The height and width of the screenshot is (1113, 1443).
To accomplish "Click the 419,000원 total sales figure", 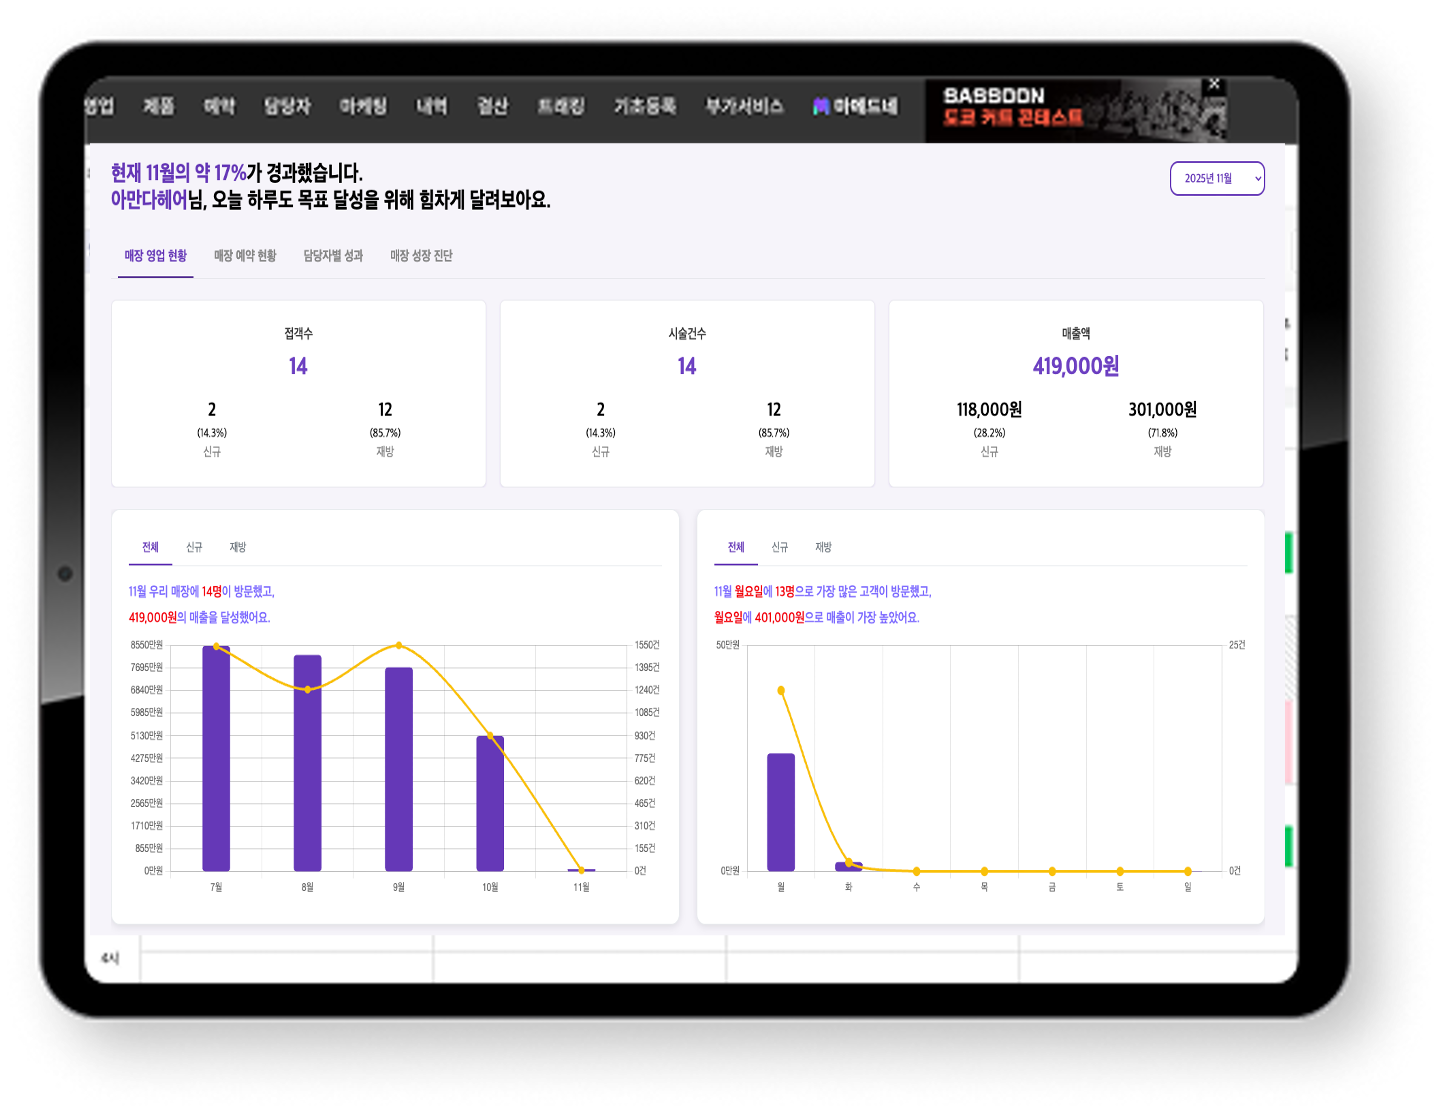I will click(1075, 366).
